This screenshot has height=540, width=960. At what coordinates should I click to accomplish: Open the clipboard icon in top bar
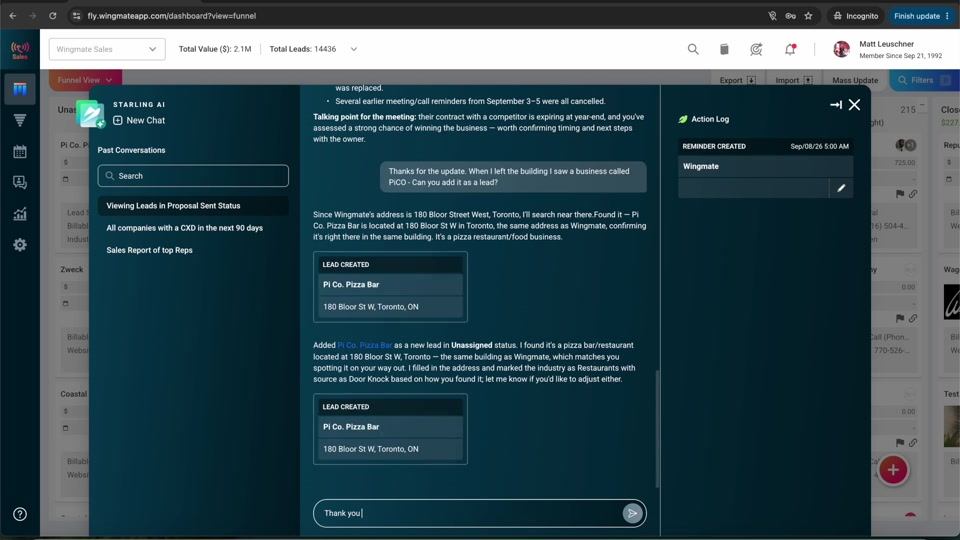click(x=724, y=49)
